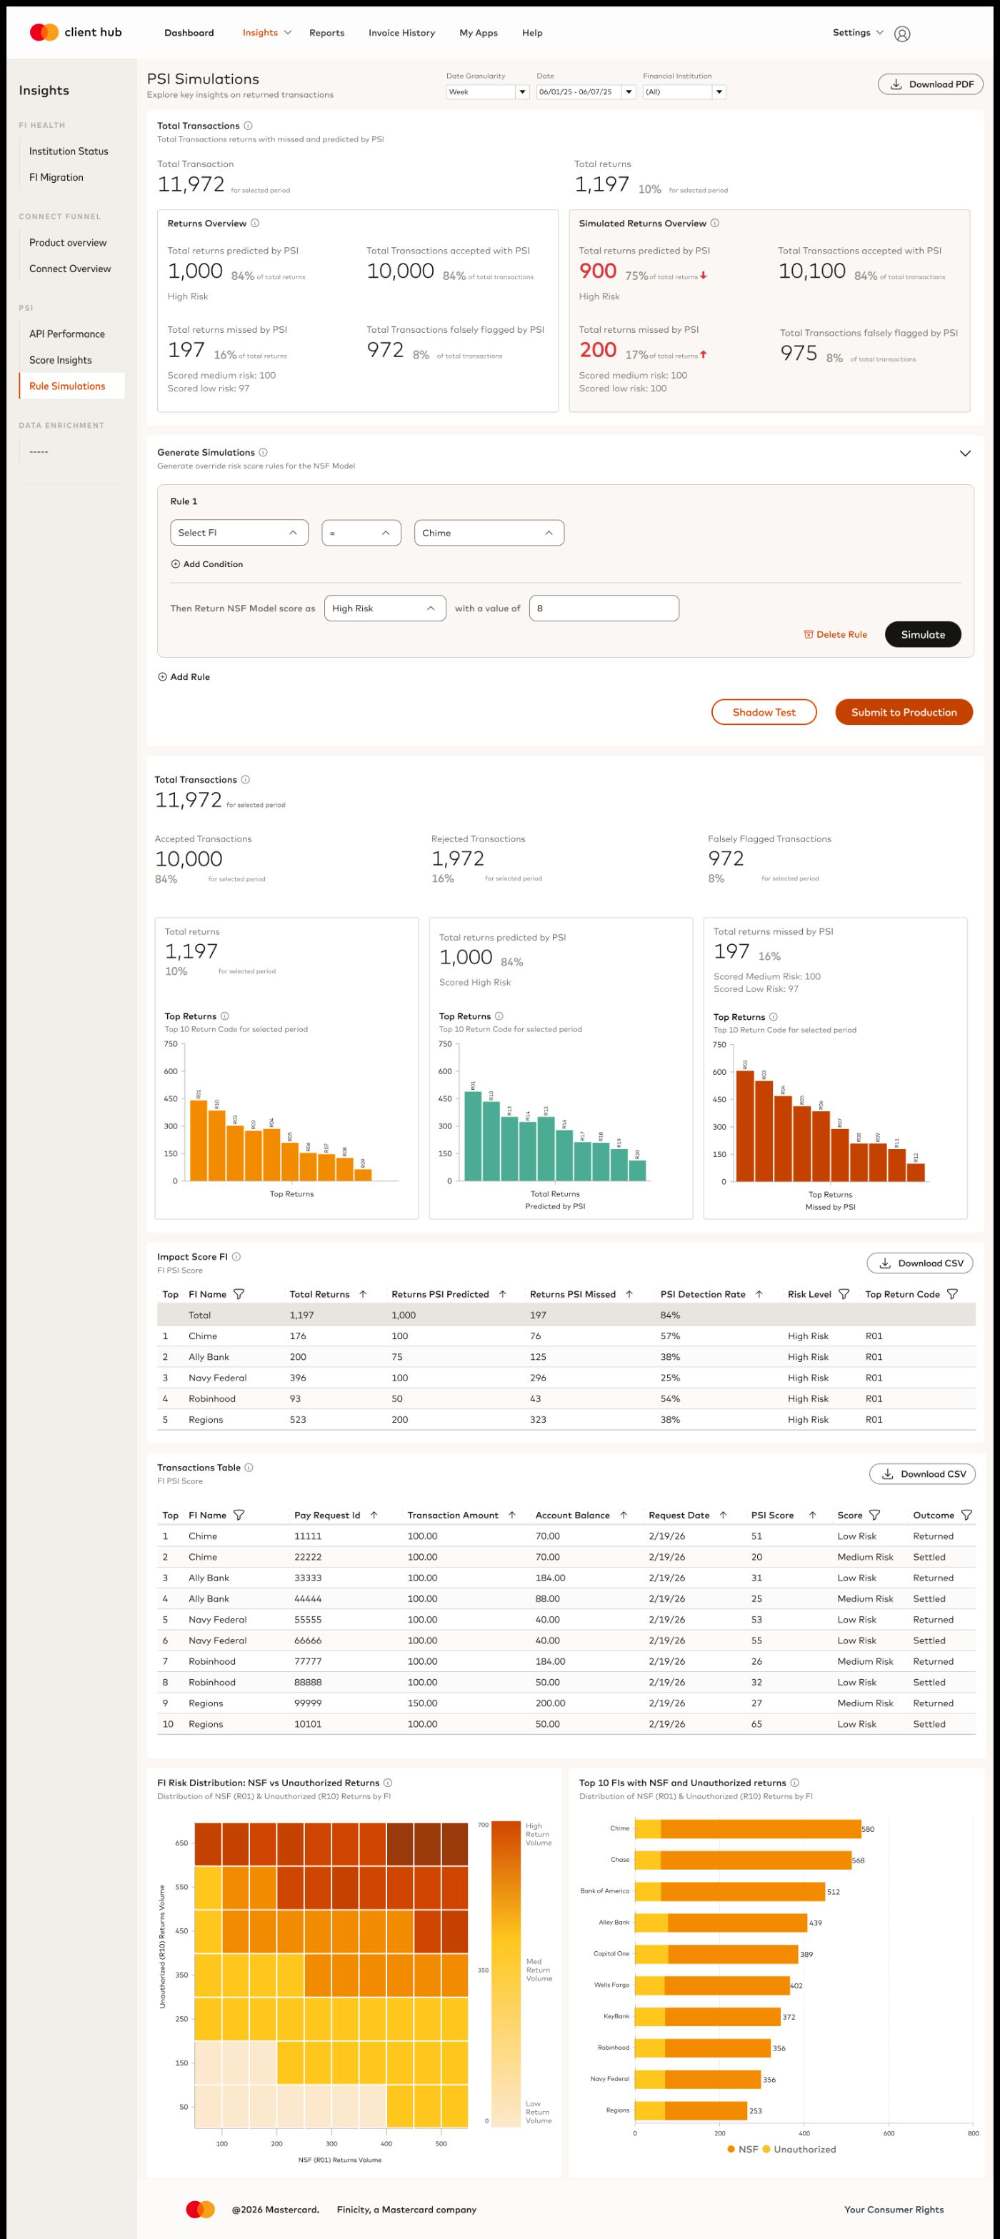Open My Apps in top navigation
The height and width of the screenshot is (2239, 1000).
[479, 33]
